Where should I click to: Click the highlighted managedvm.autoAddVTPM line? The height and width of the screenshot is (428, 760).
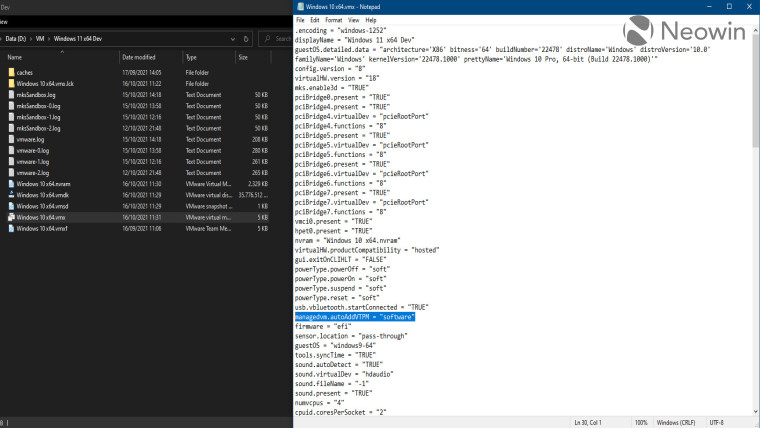(355, 317)
